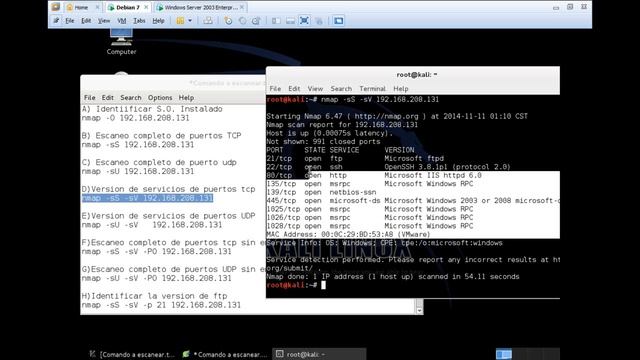640x360 pixels.
Task: Click 'B) Escaneo completo de puertos TCP' line
Action: click(162, 136)
